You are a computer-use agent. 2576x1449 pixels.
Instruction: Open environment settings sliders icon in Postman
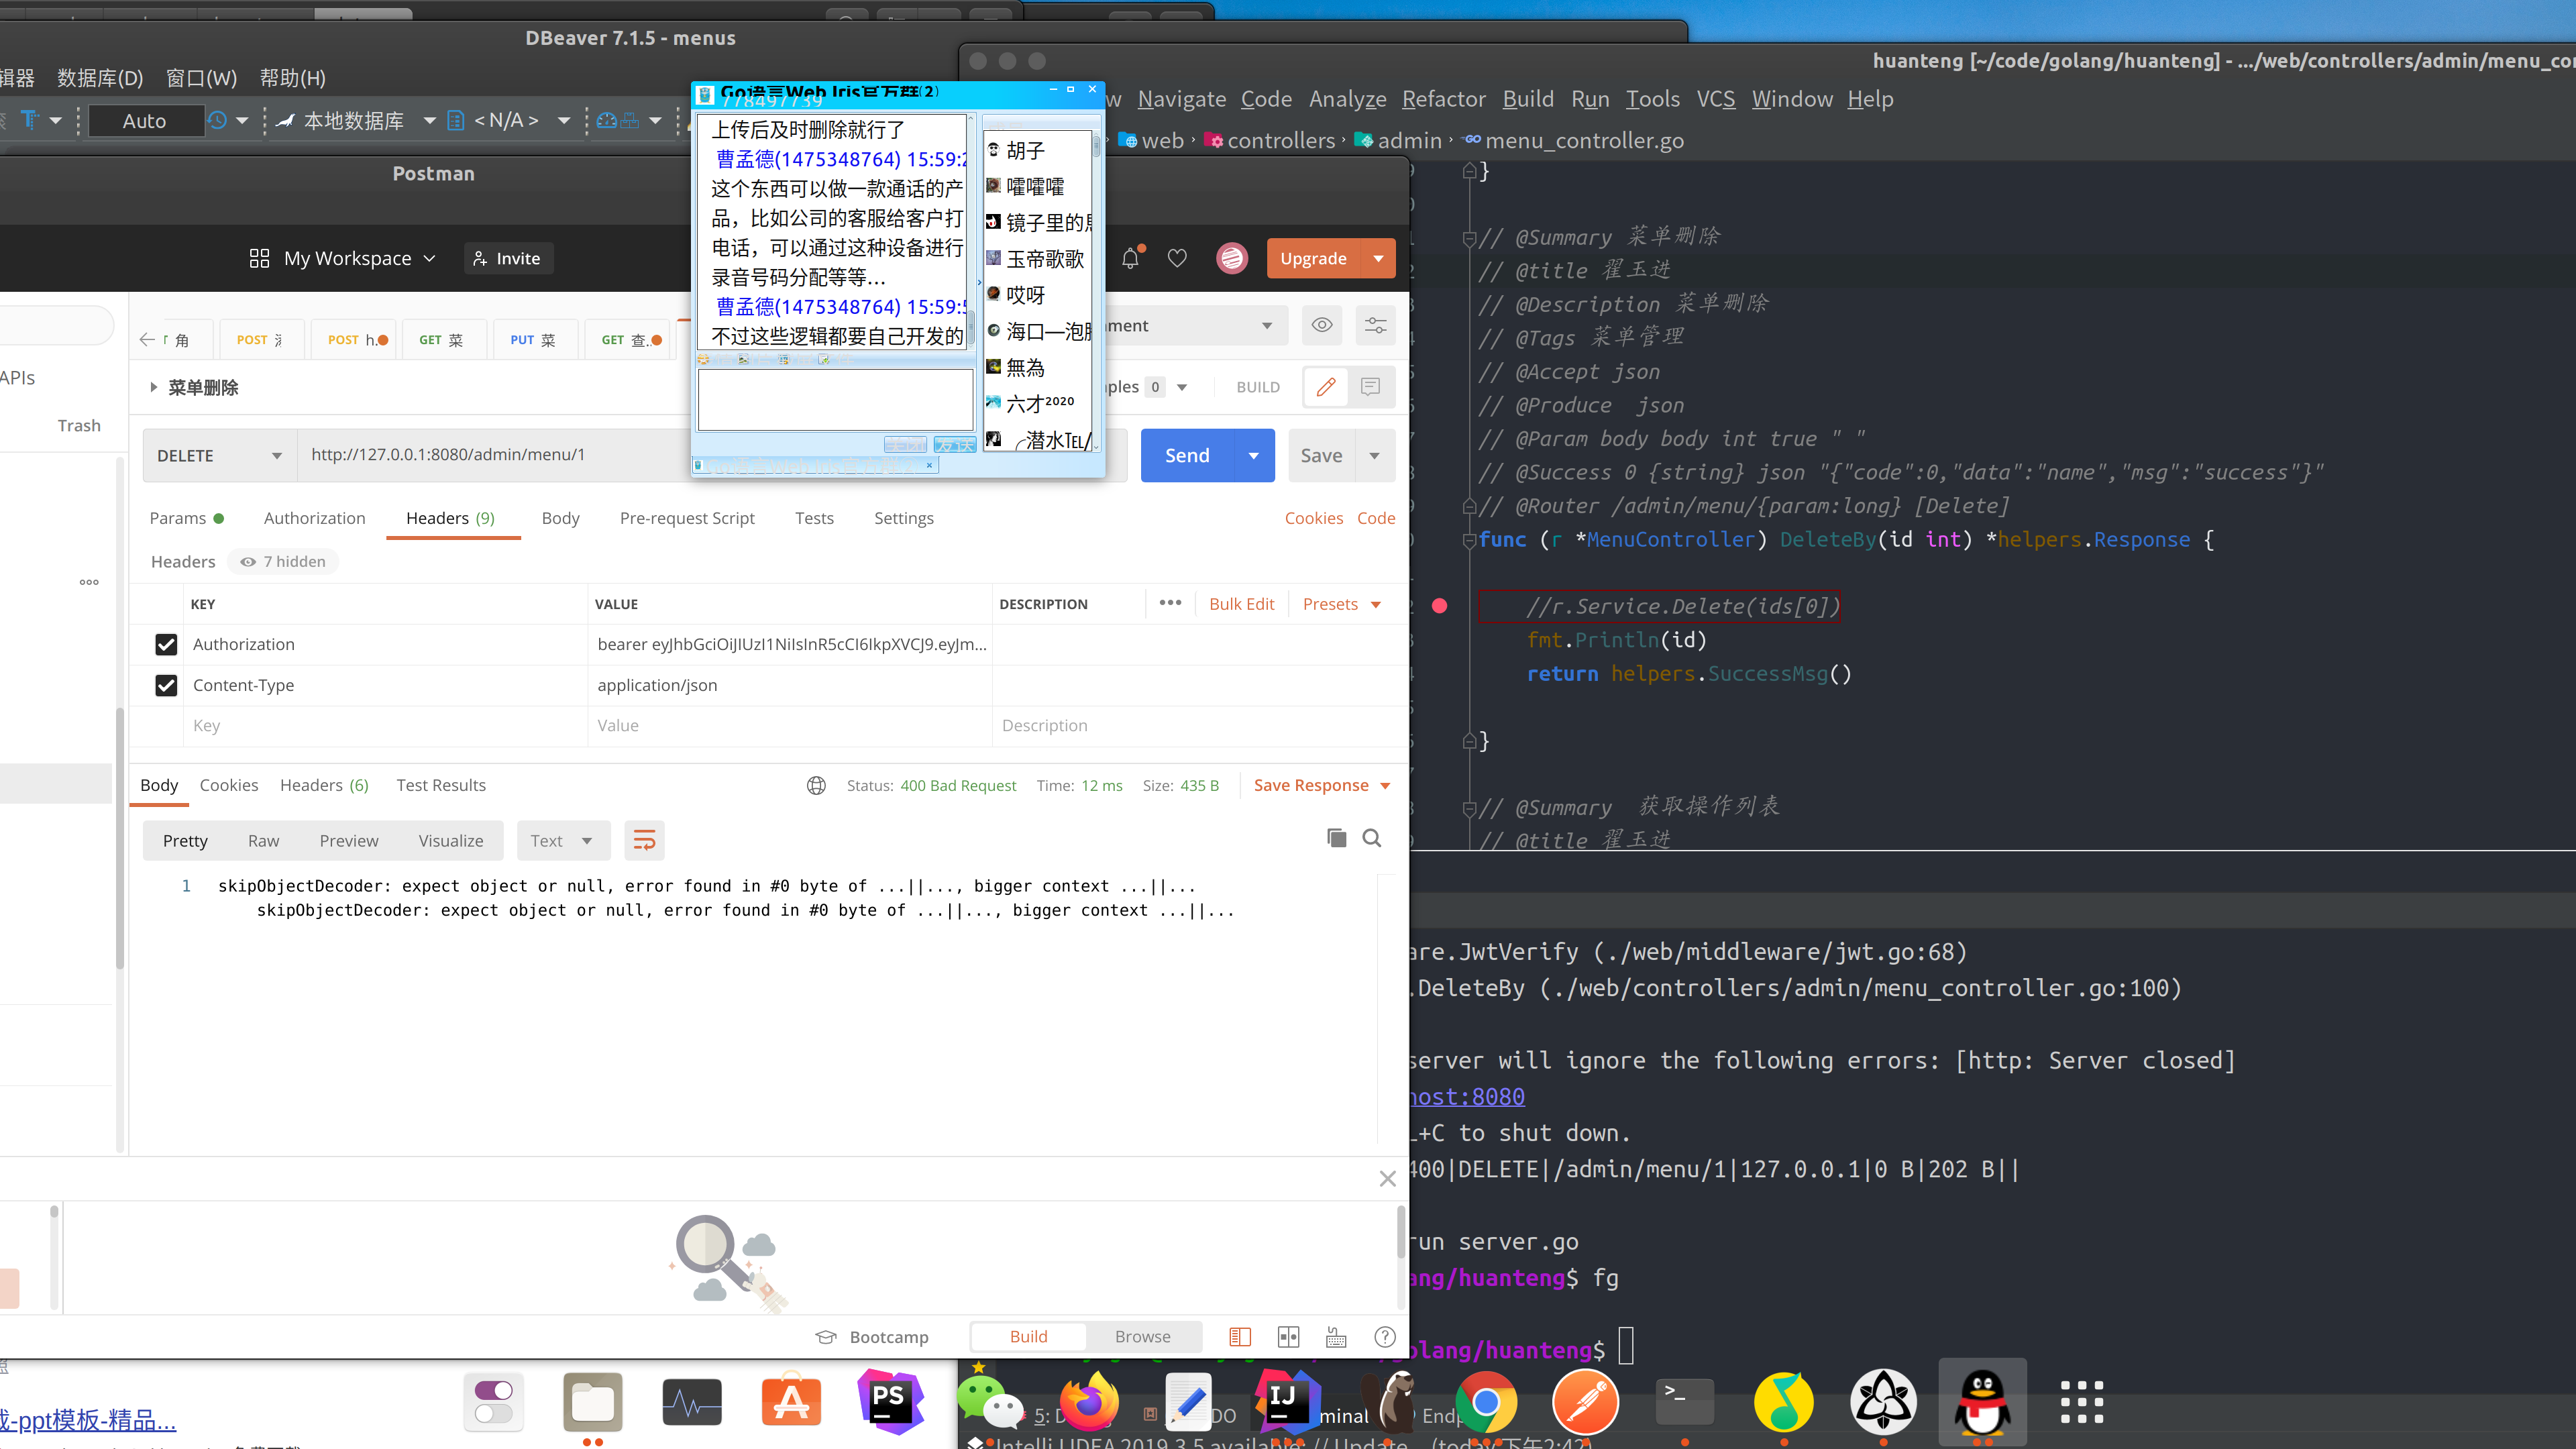1375,325
